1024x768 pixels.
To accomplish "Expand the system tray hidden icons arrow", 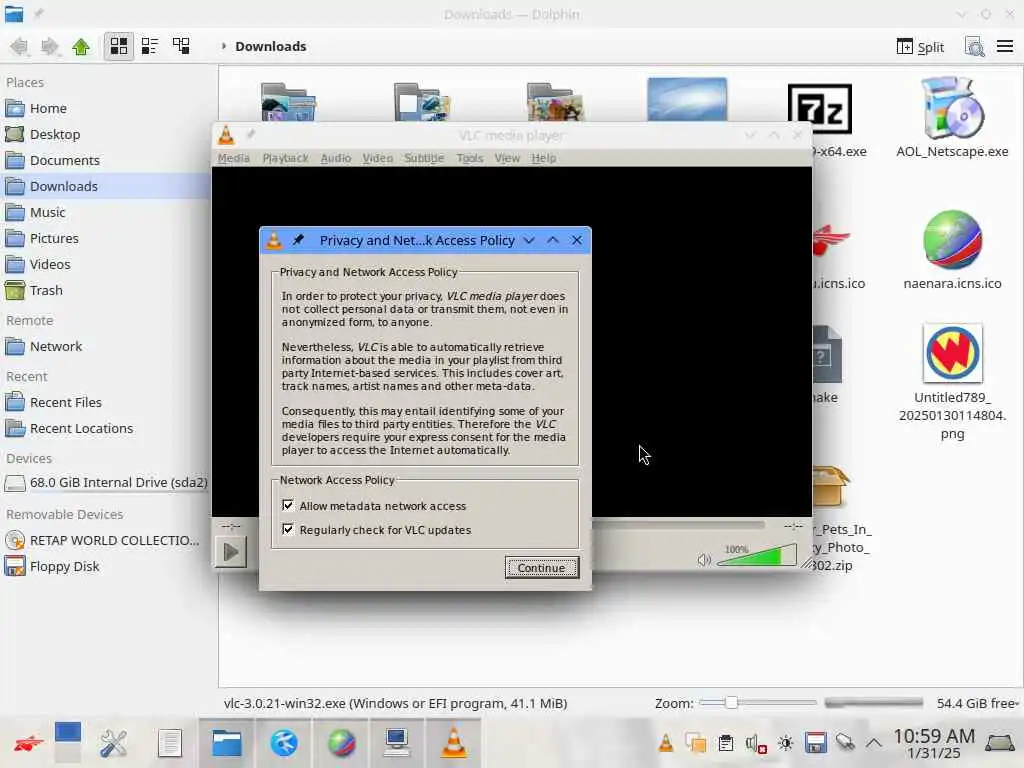I will (874, 743).
